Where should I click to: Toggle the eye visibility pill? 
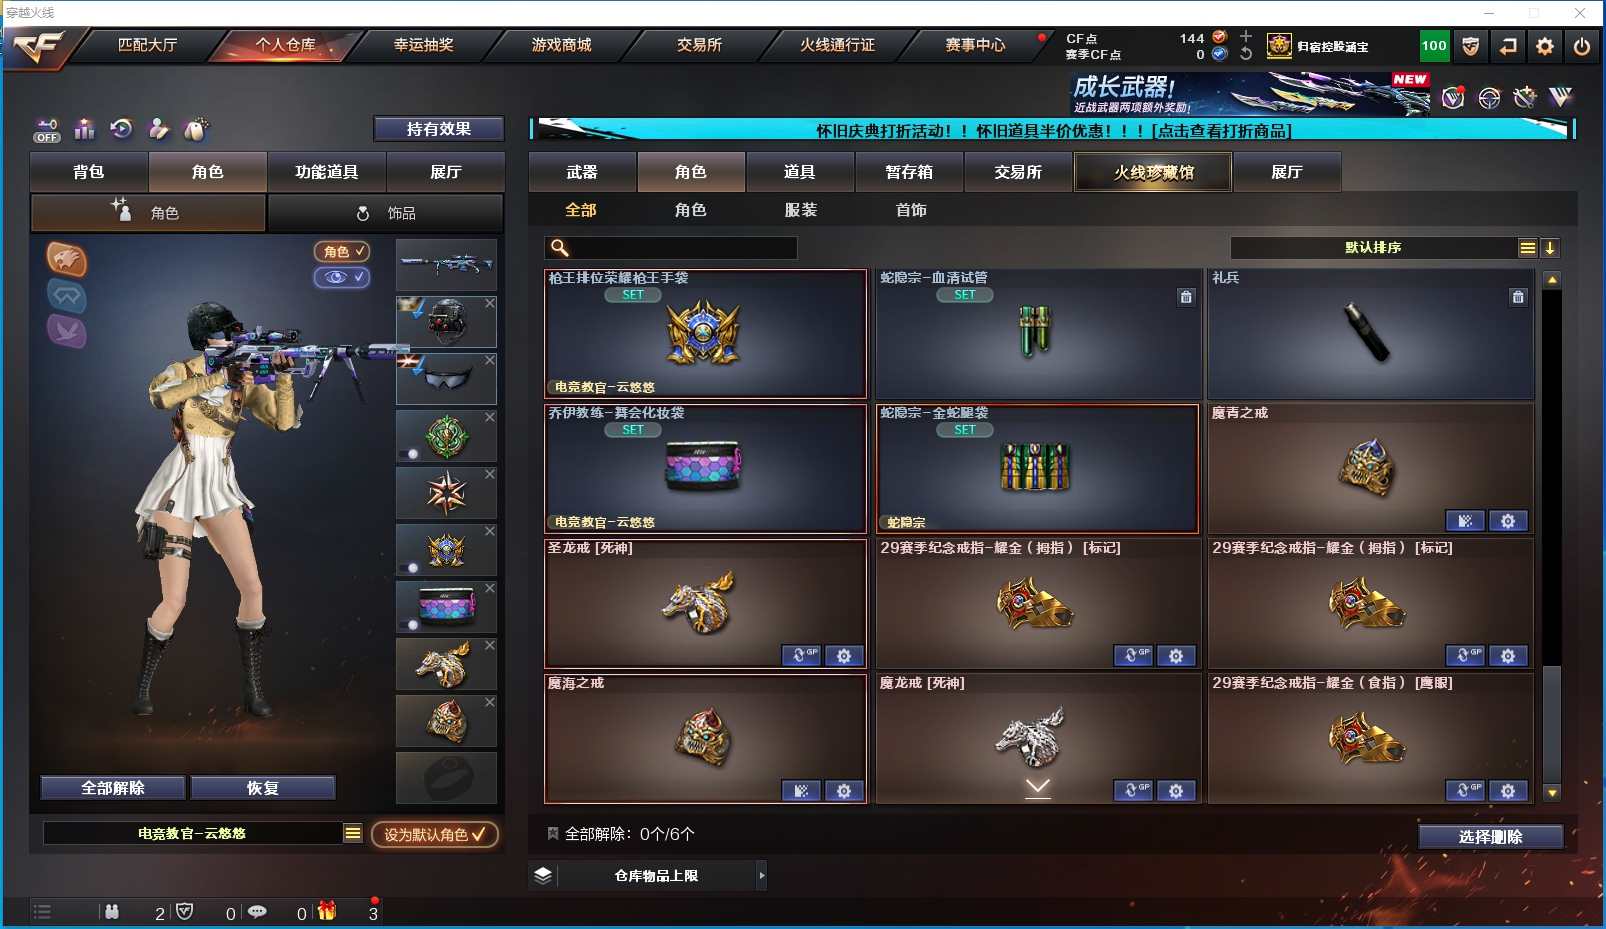(342, 277)
